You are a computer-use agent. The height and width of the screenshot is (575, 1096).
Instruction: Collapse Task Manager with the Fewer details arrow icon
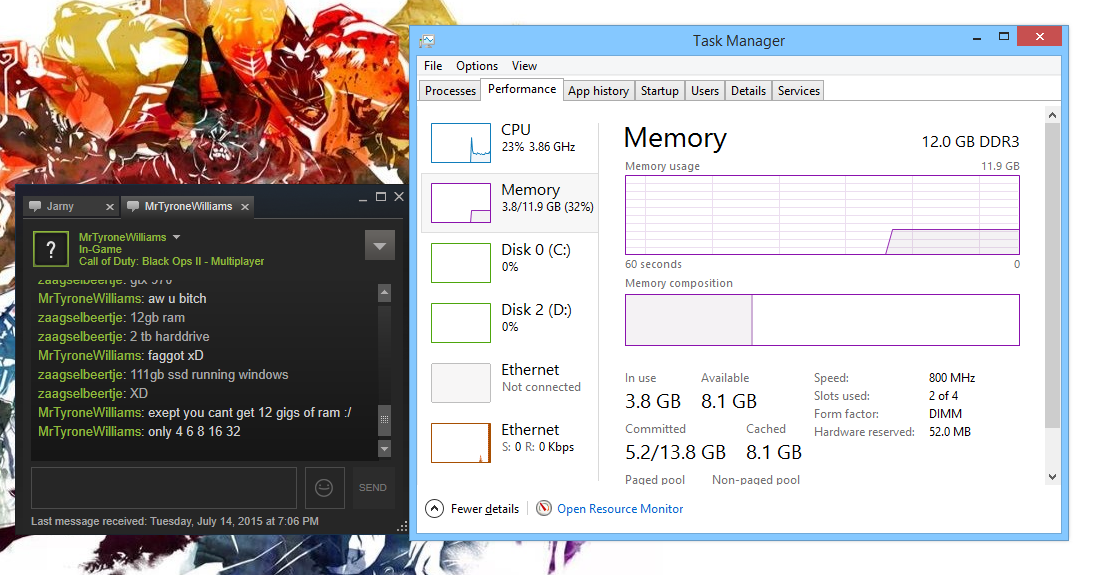tap(434, 509)
